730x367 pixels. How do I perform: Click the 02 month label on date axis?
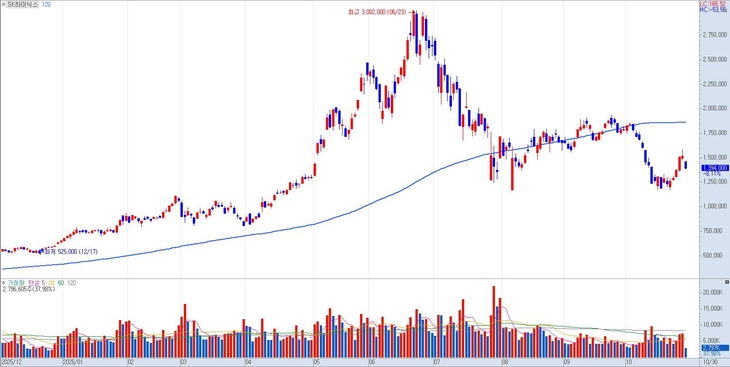131,361
